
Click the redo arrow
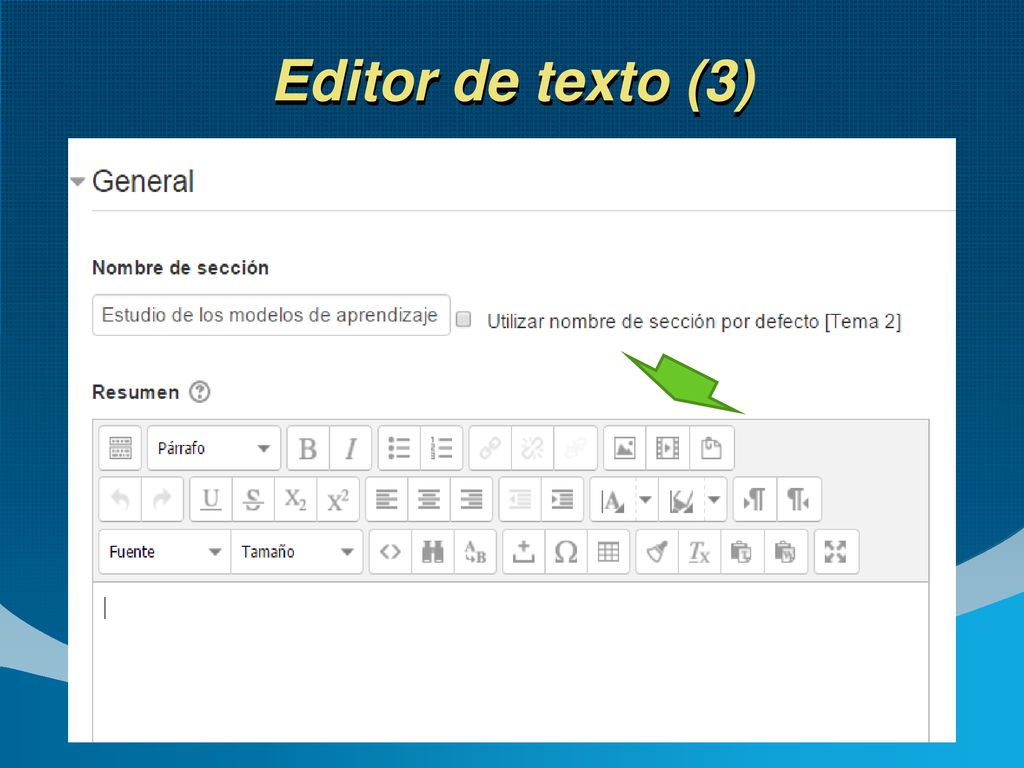tap(162, 500)
